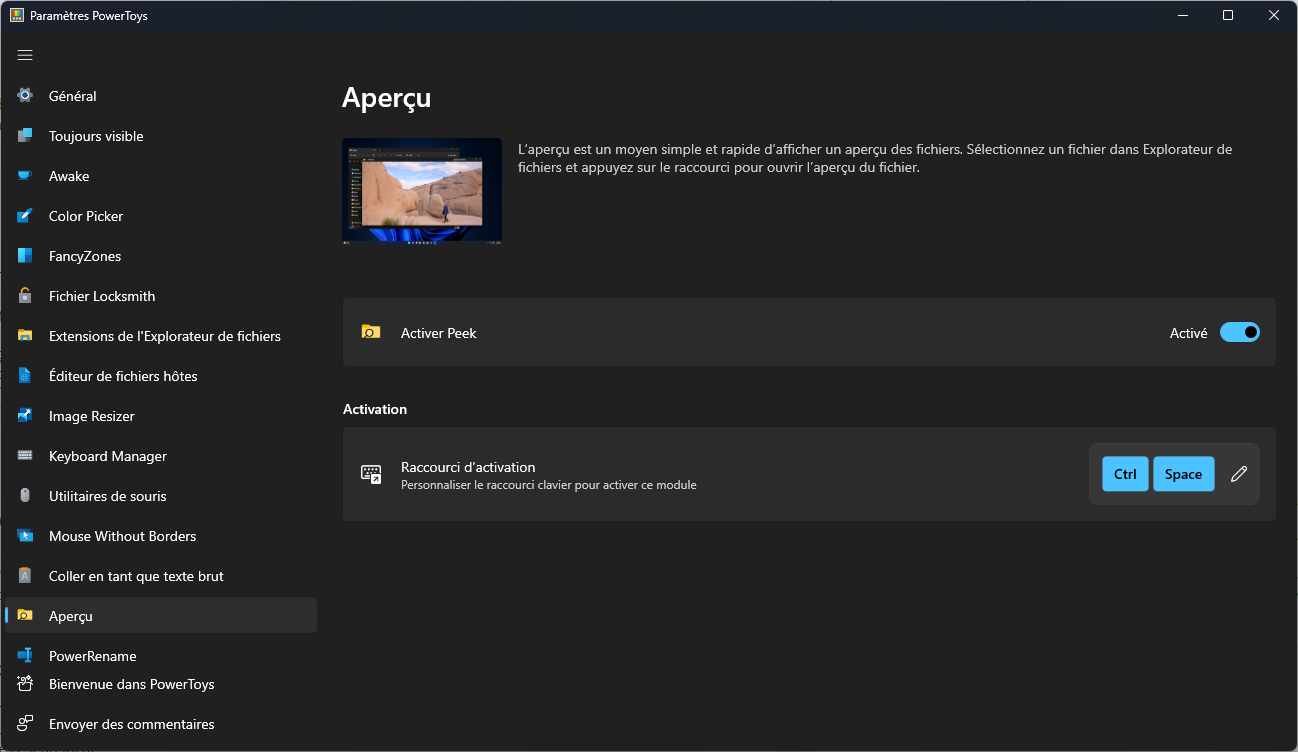Screen dimensions: 1298x752
Task: Maximize the PowerToys settings window
Action: pos(1228,15)
